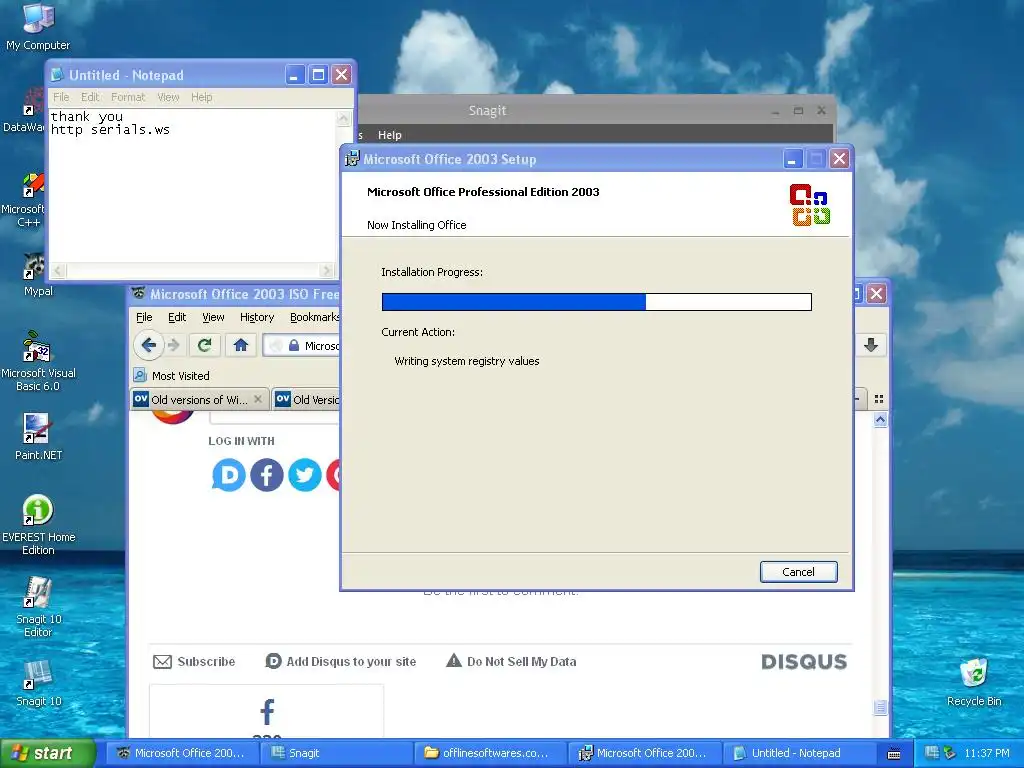The image size is (1024, 768).
Task: Open the browser History menu
Action: (x=257, y=317)
